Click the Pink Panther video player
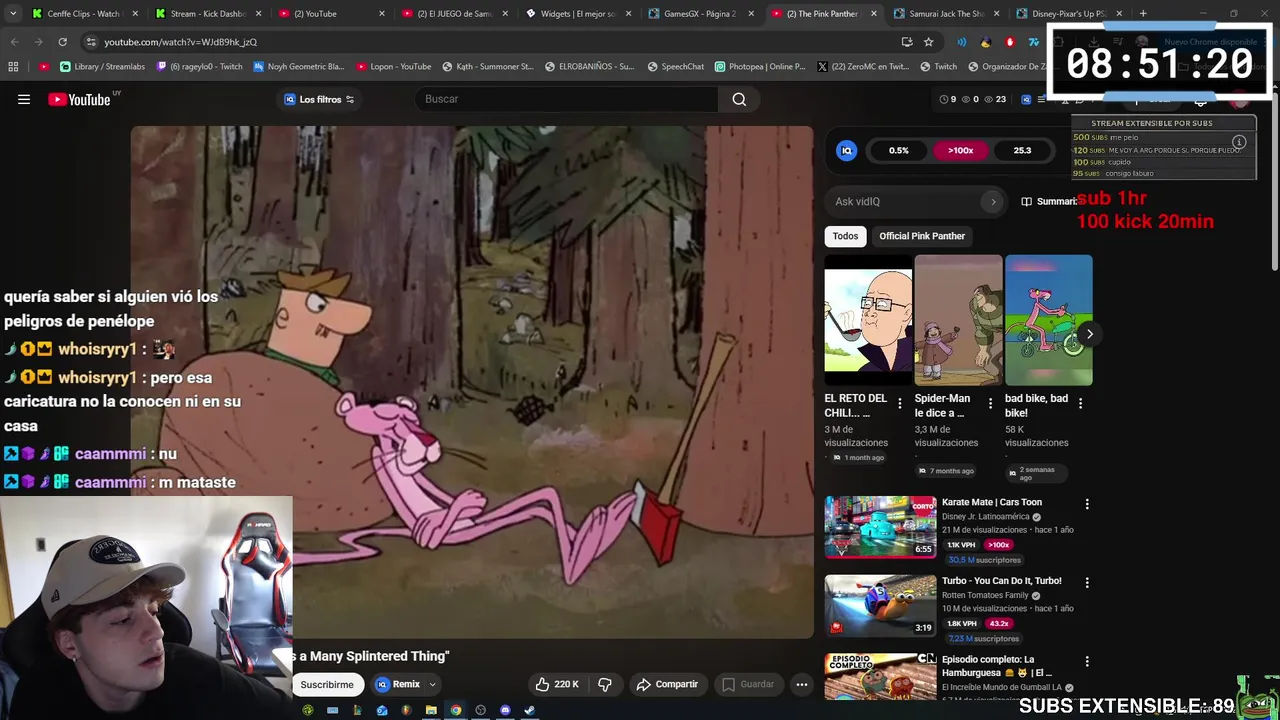1280x720 pixels. [x=472, y=381]
